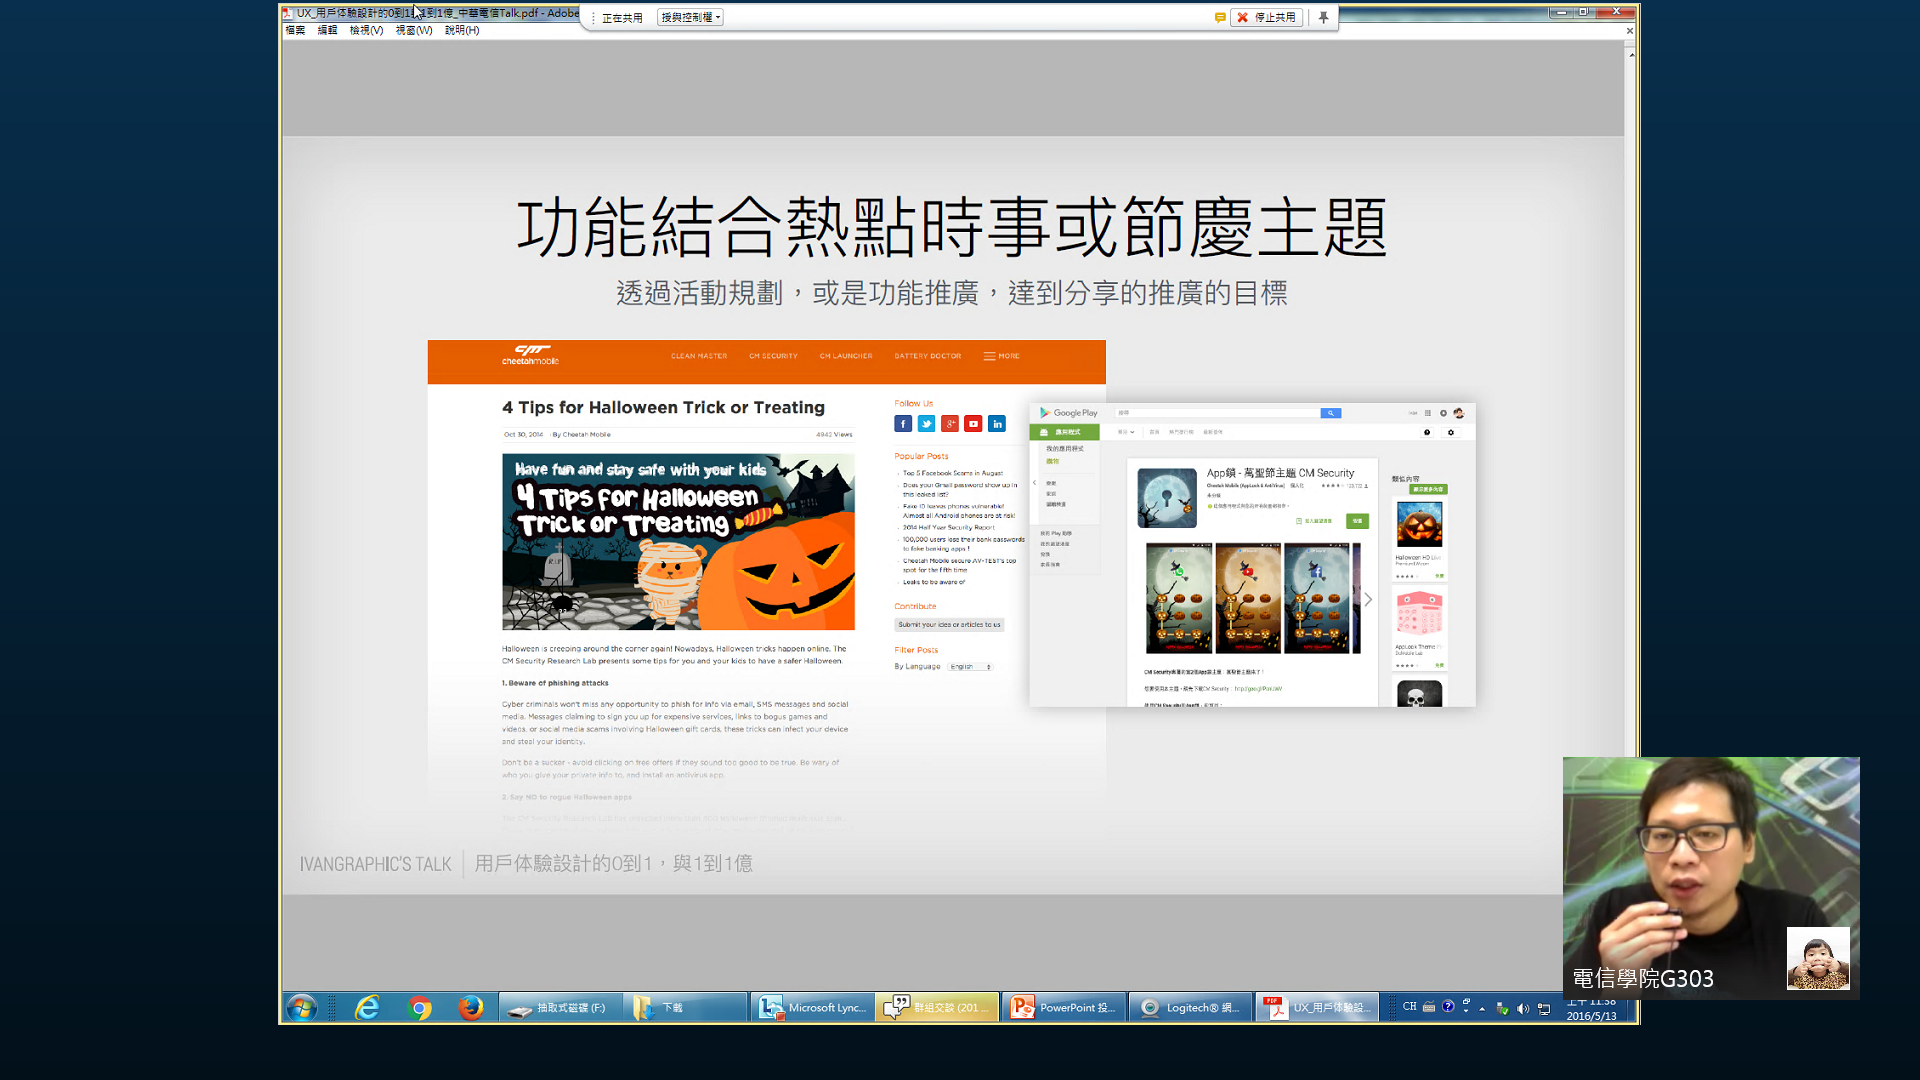
Task: Click the Stop Sharing button (停止共用)
Action: [x=1266, y=17]
